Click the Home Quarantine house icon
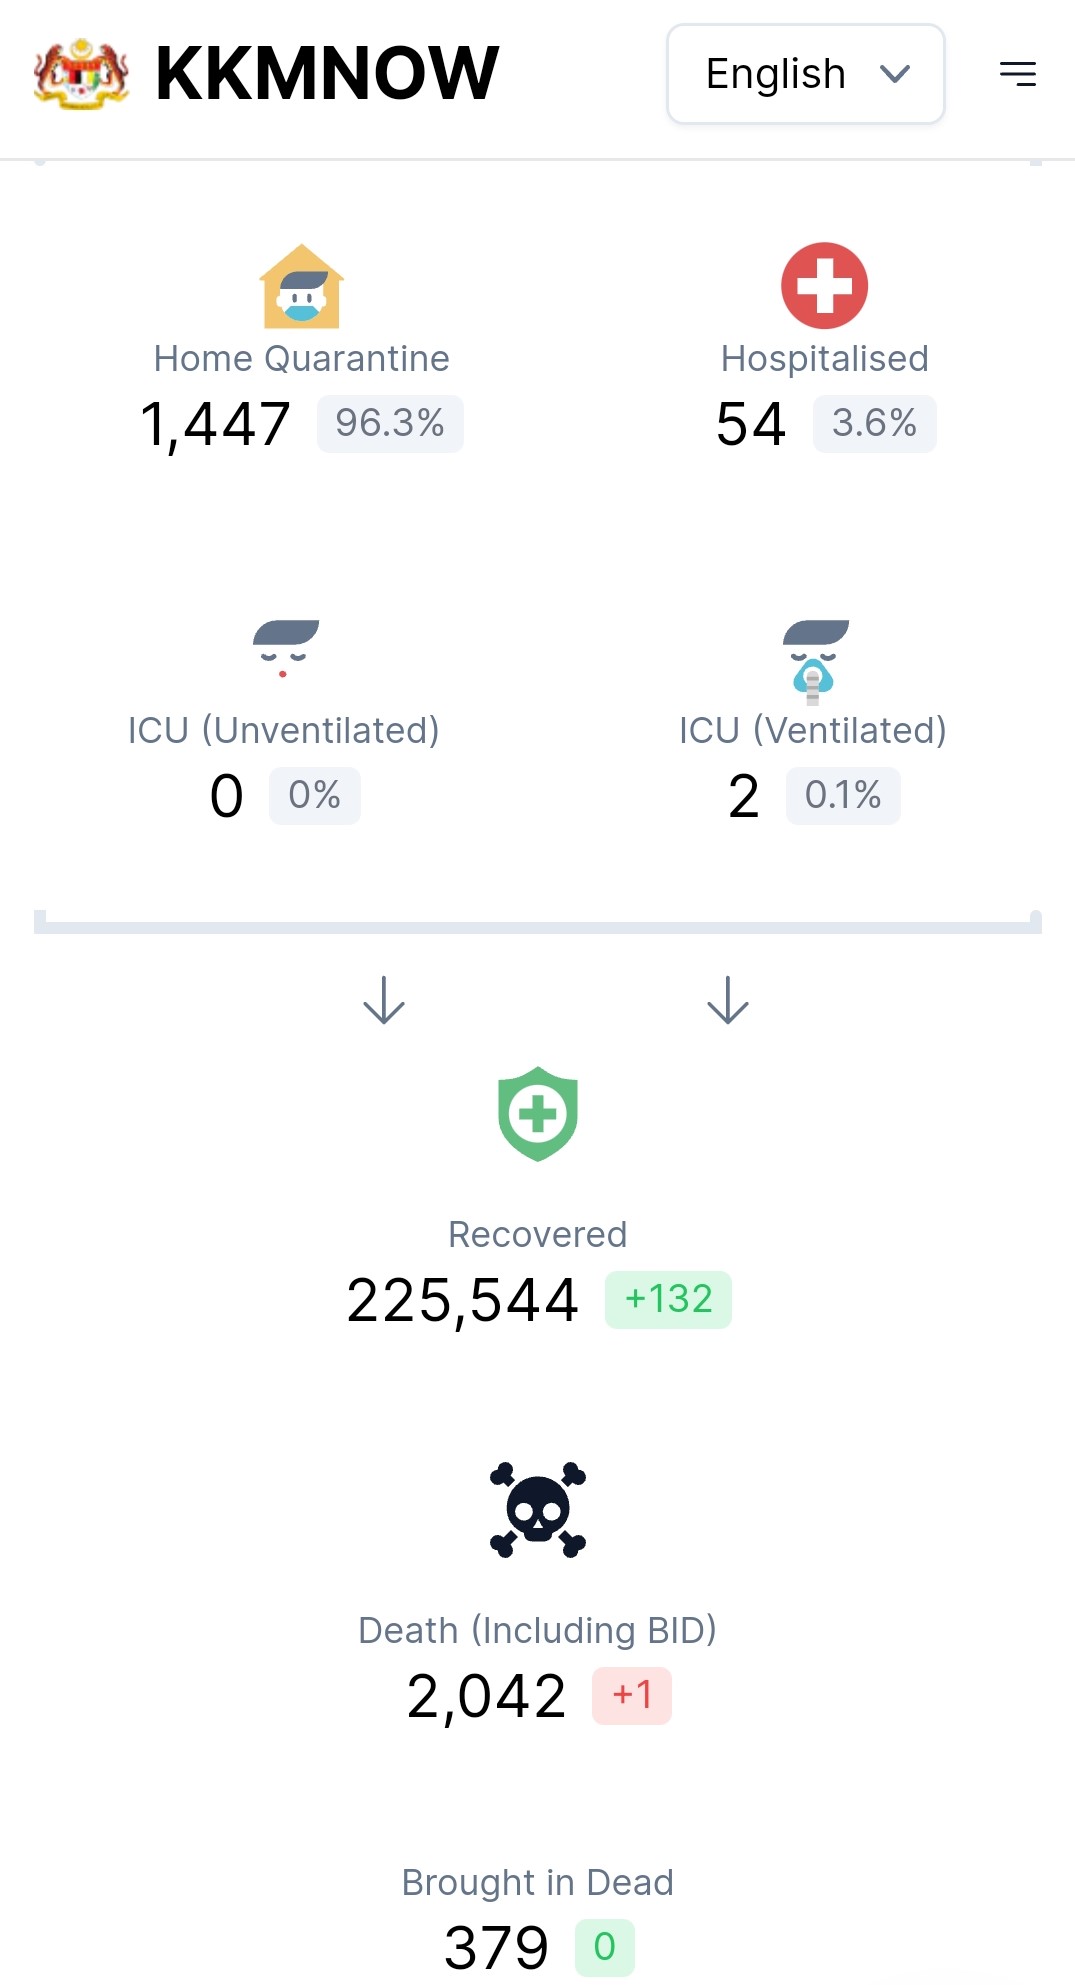Image resolution: width=1075 pixels, height=1985 pixels. tap(302, 286)
